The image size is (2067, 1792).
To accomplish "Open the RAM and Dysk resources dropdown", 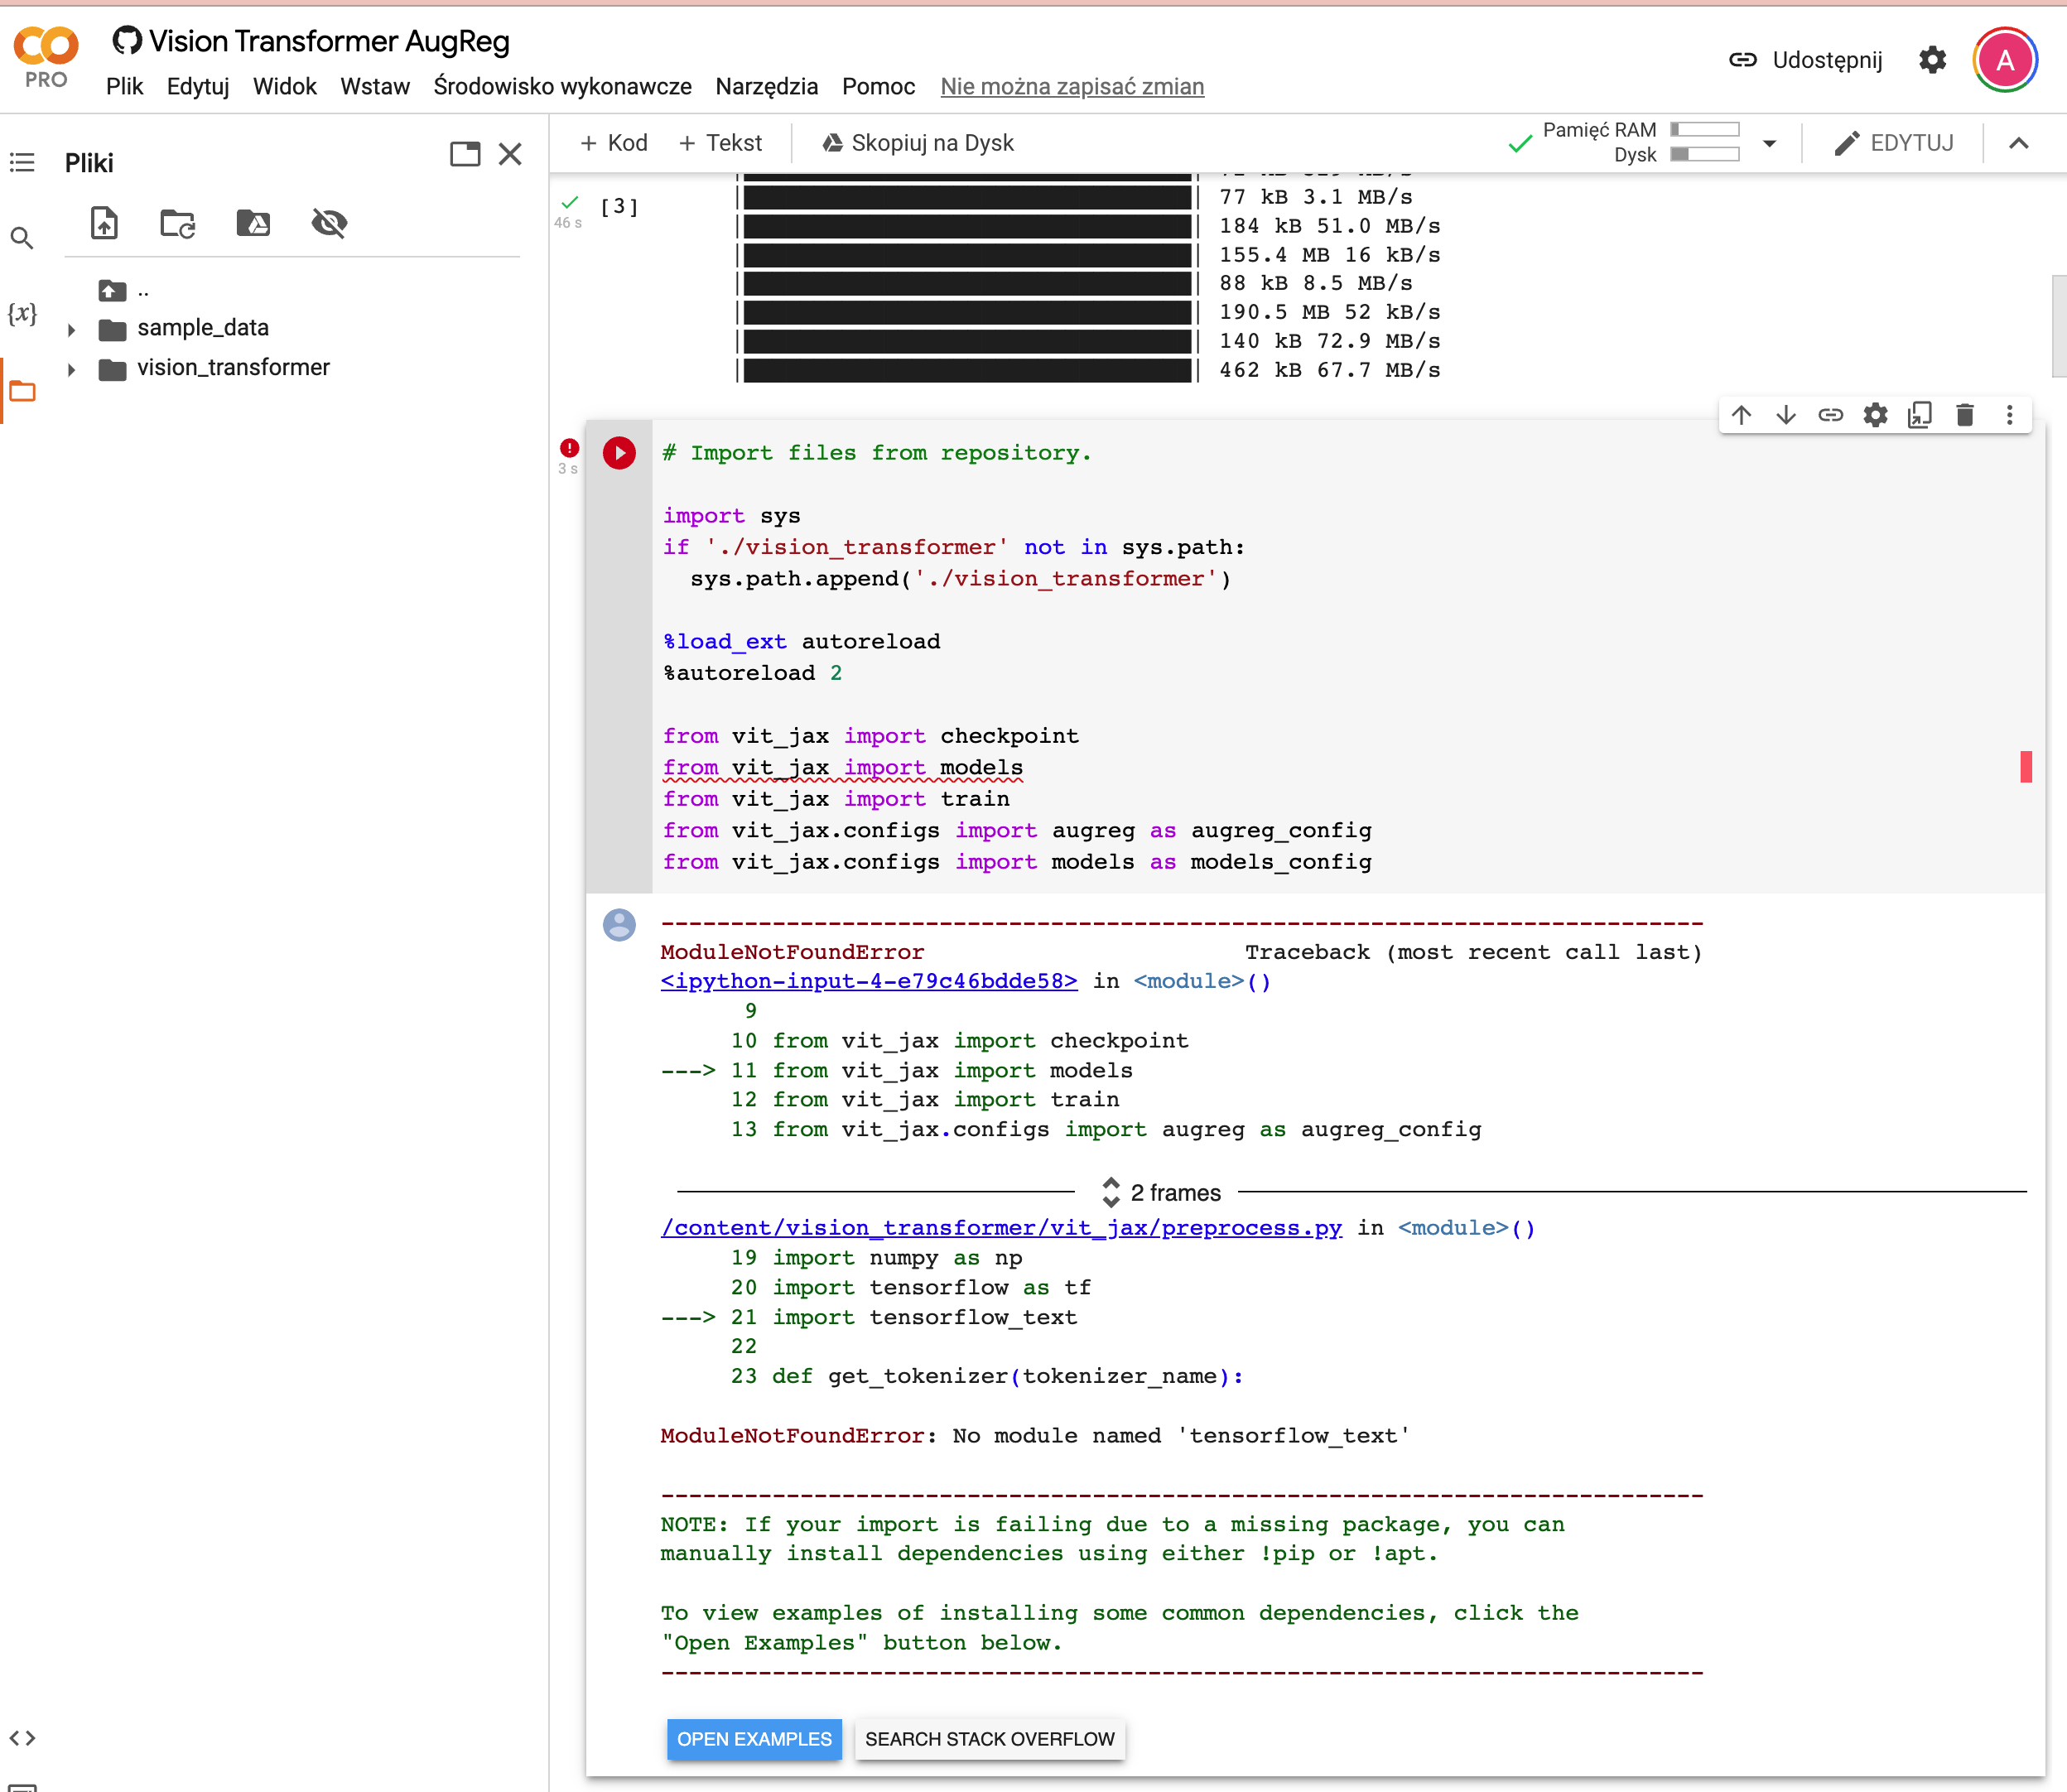I will pyautogui.click(x=1769, y=142).
